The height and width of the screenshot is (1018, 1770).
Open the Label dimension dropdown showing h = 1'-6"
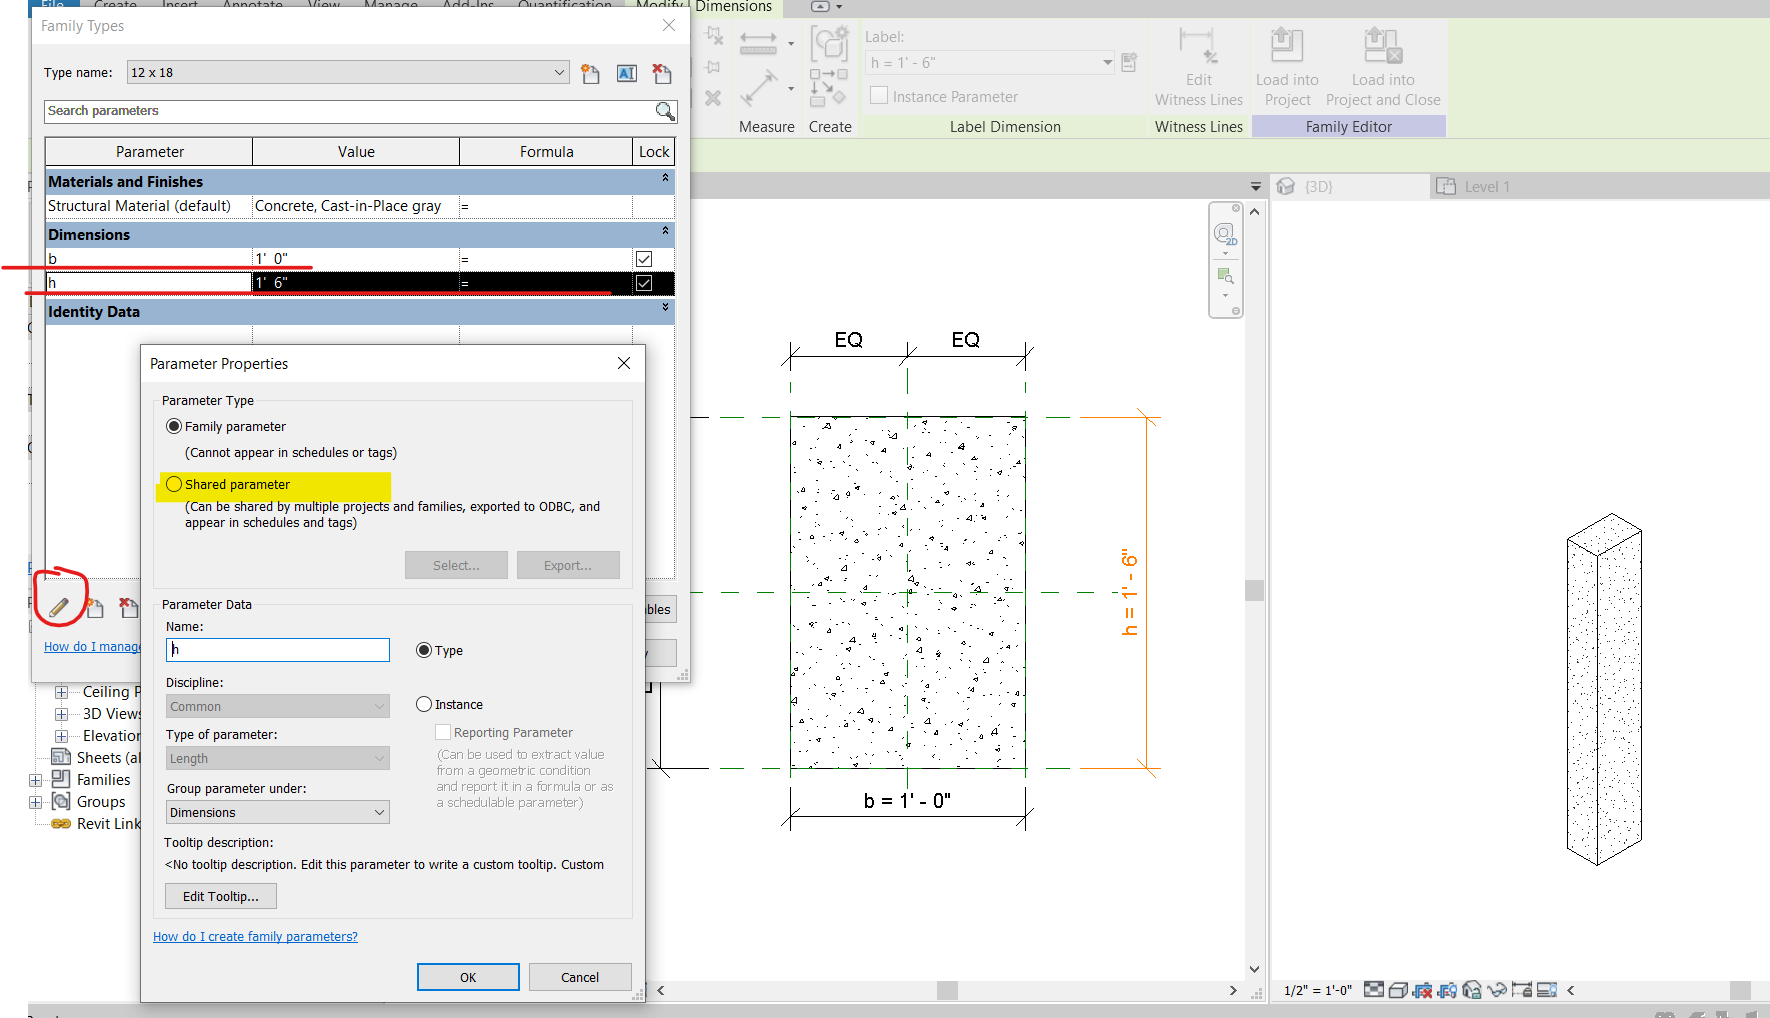1106,61
